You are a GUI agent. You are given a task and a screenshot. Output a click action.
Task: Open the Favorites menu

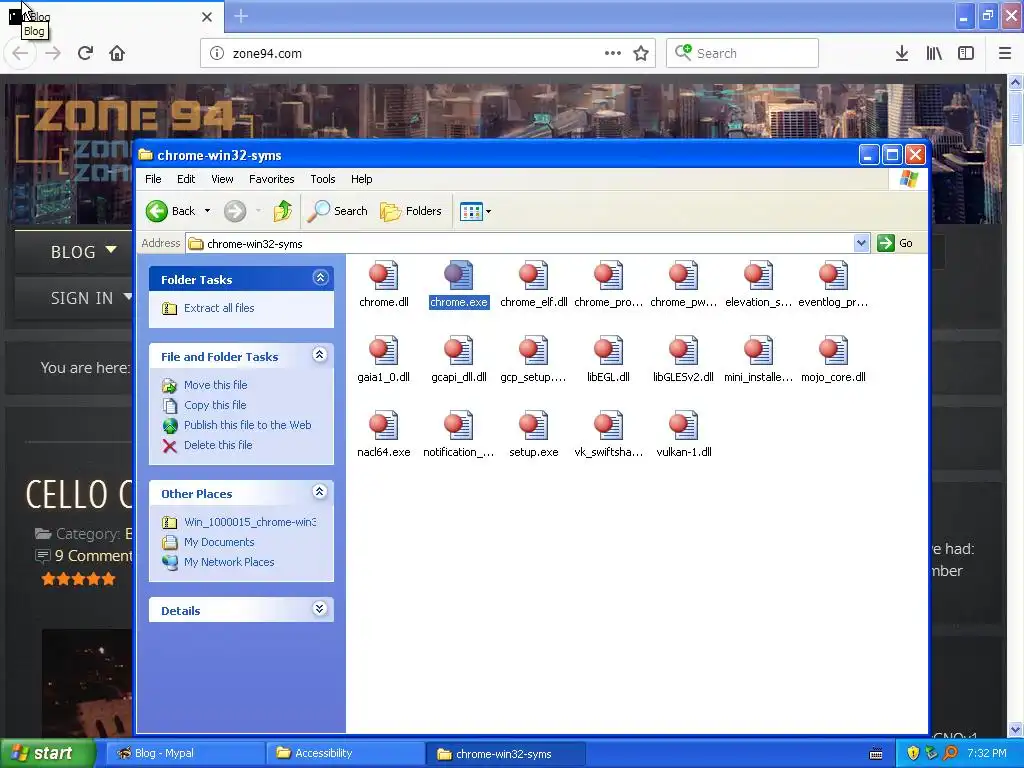click(x=272, y=179)
